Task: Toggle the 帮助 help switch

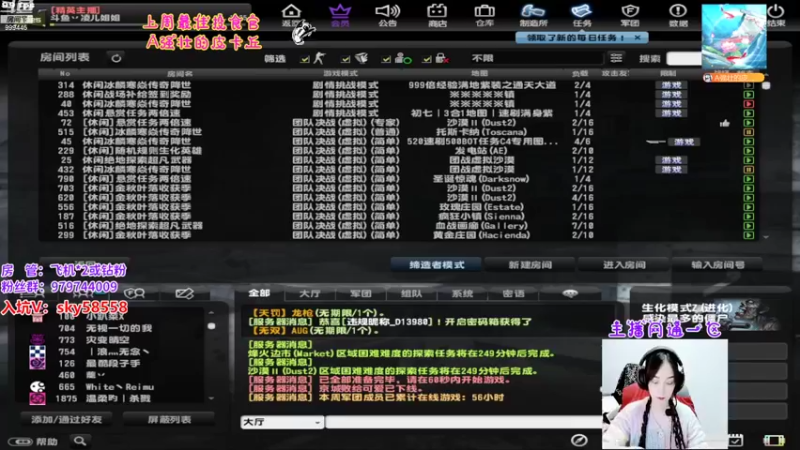Action: coord(21,442)
